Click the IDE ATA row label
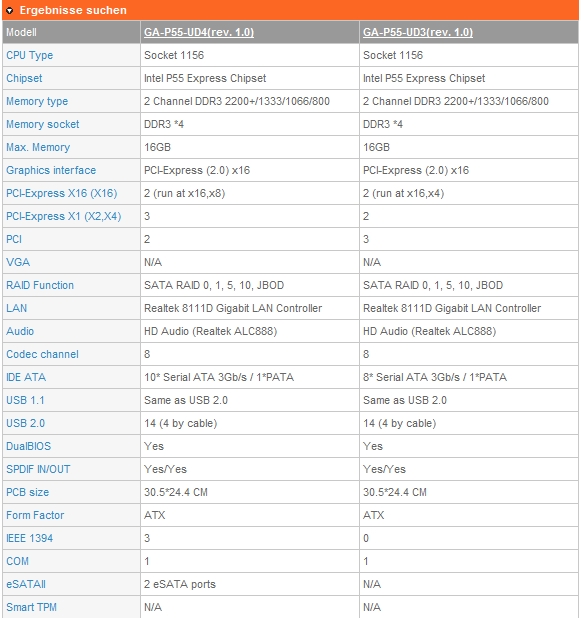The image size is (581, 618). pyautogui.click(x=26, y=377)
